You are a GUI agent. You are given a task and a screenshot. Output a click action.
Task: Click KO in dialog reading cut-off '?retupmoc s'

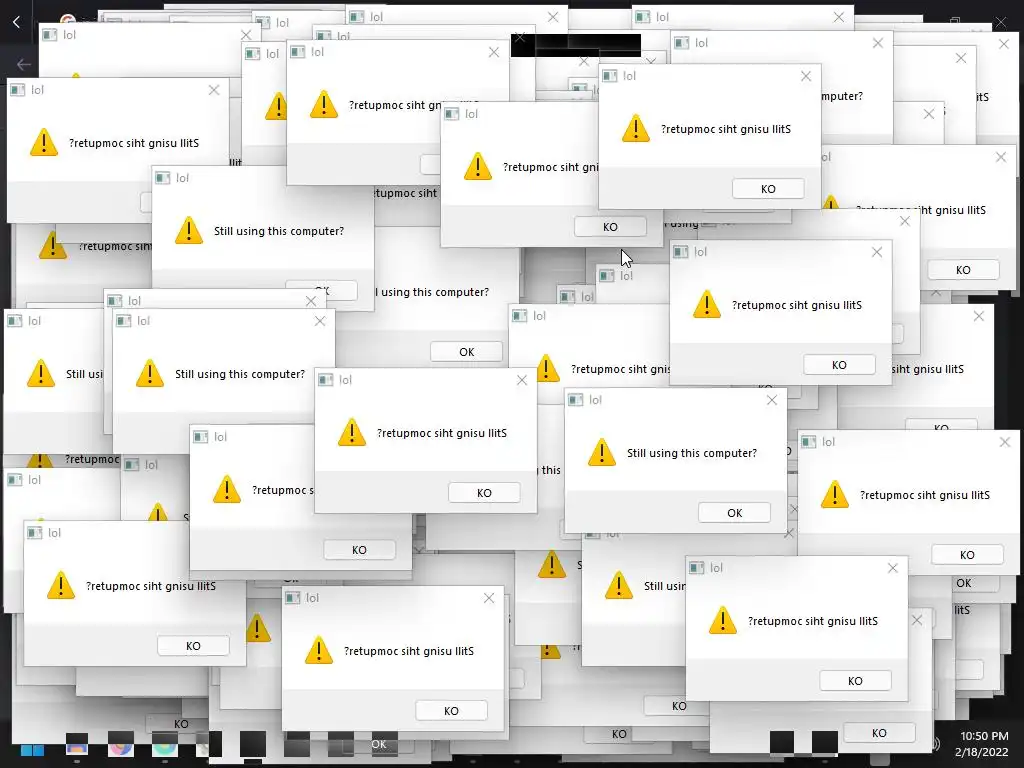359,550
